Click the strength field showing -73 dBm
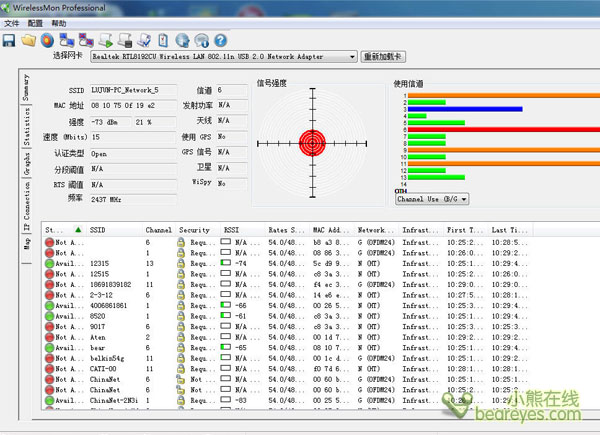Viewport: 600px width, 435px height. [x=111, y=122]
